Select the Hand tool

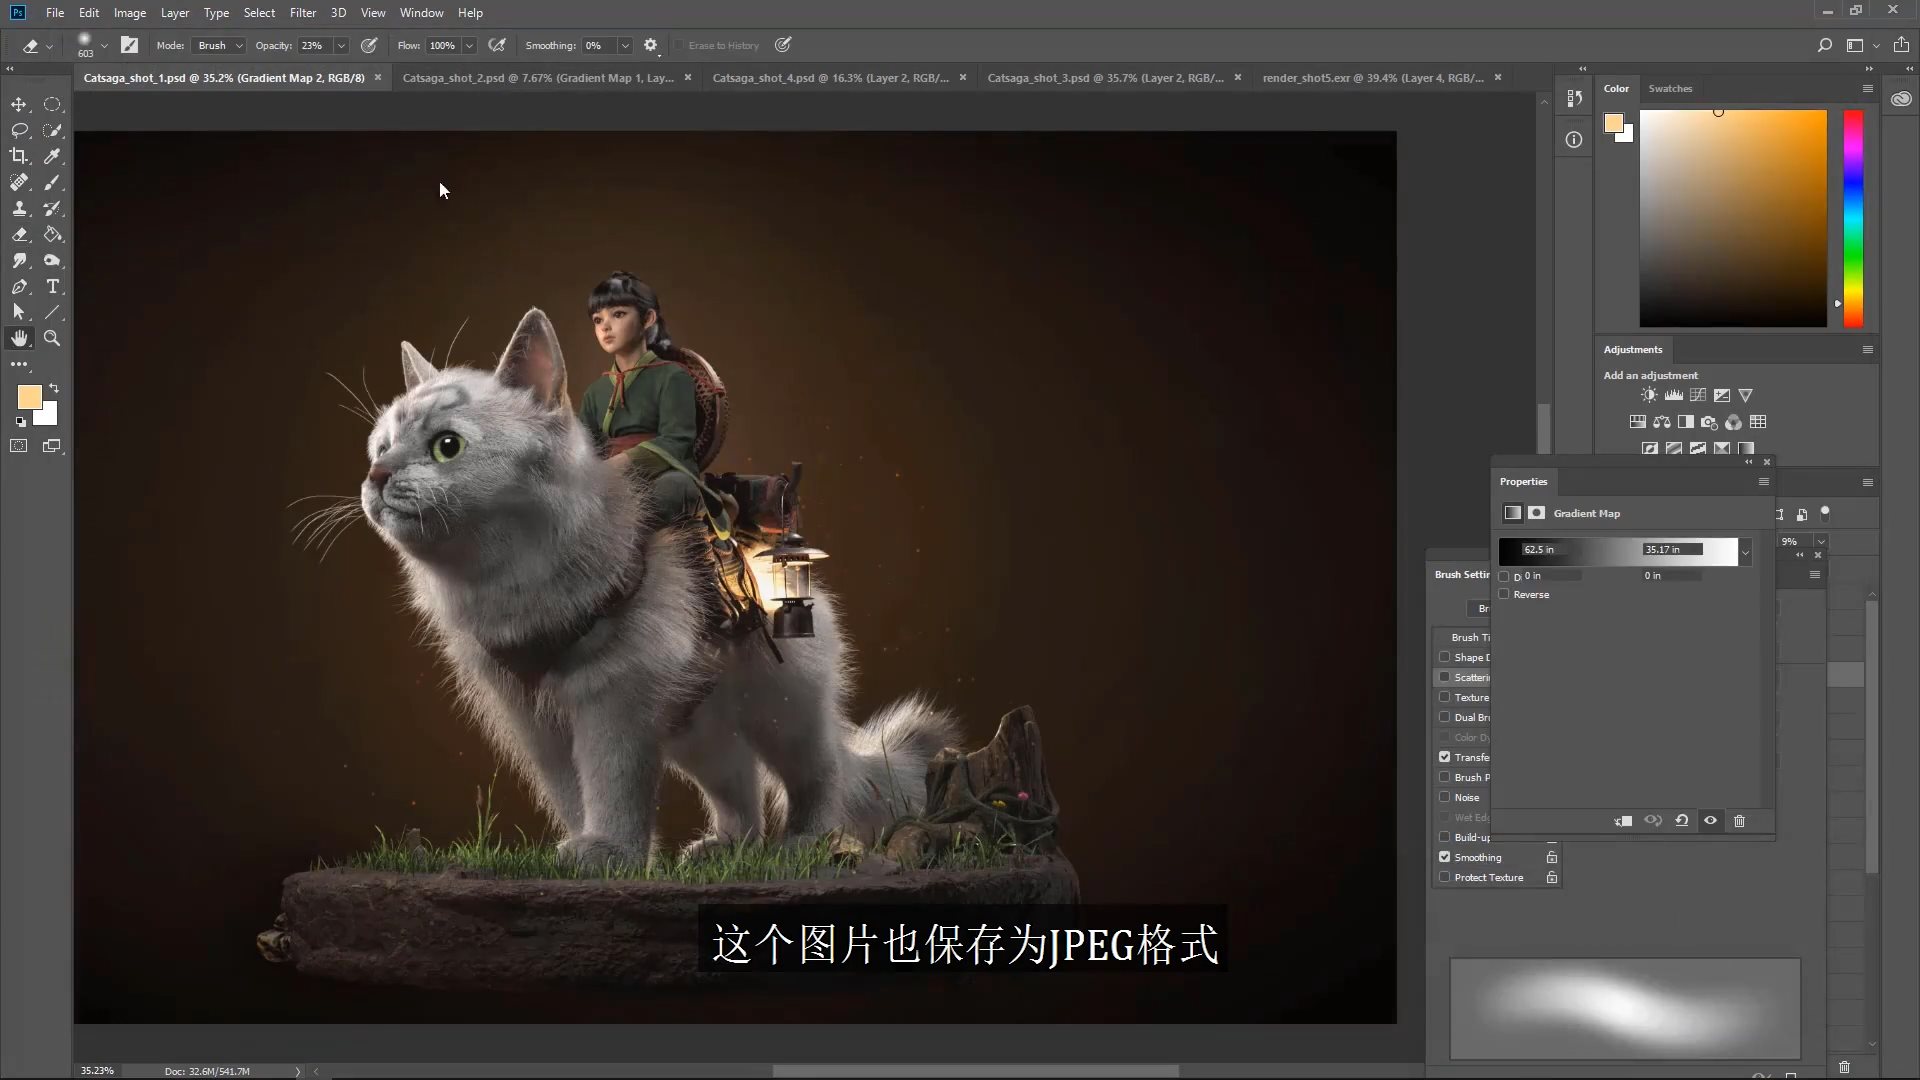[x=19, y=338]
